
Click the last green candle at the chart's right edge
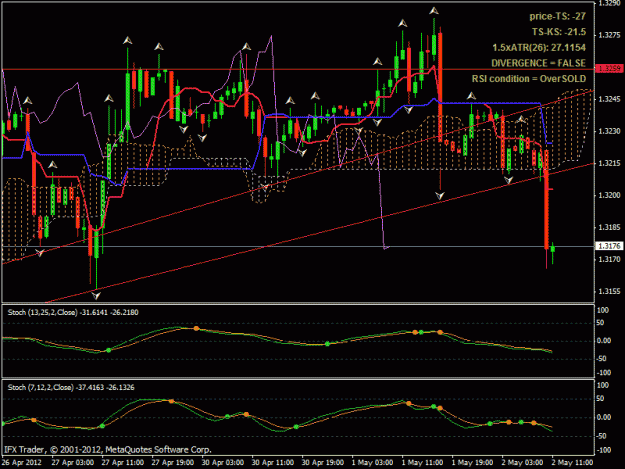click(x=553, y=249)
